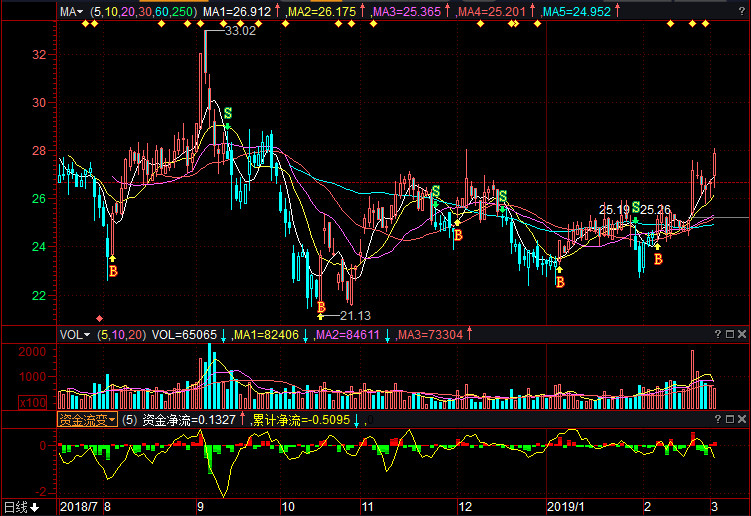This screenshot has width=751, height=516.
Task: Click the 33.02 high price label
Action: point(240,31)
